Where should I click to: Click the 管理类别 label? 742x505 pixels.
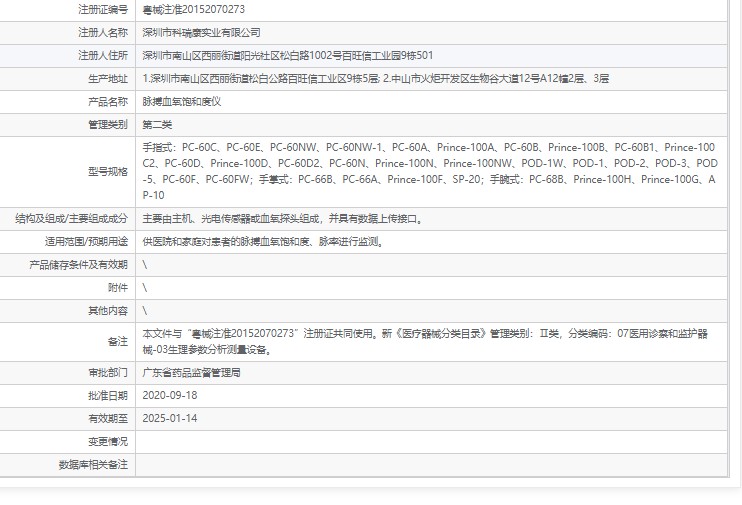click(108, 125)
